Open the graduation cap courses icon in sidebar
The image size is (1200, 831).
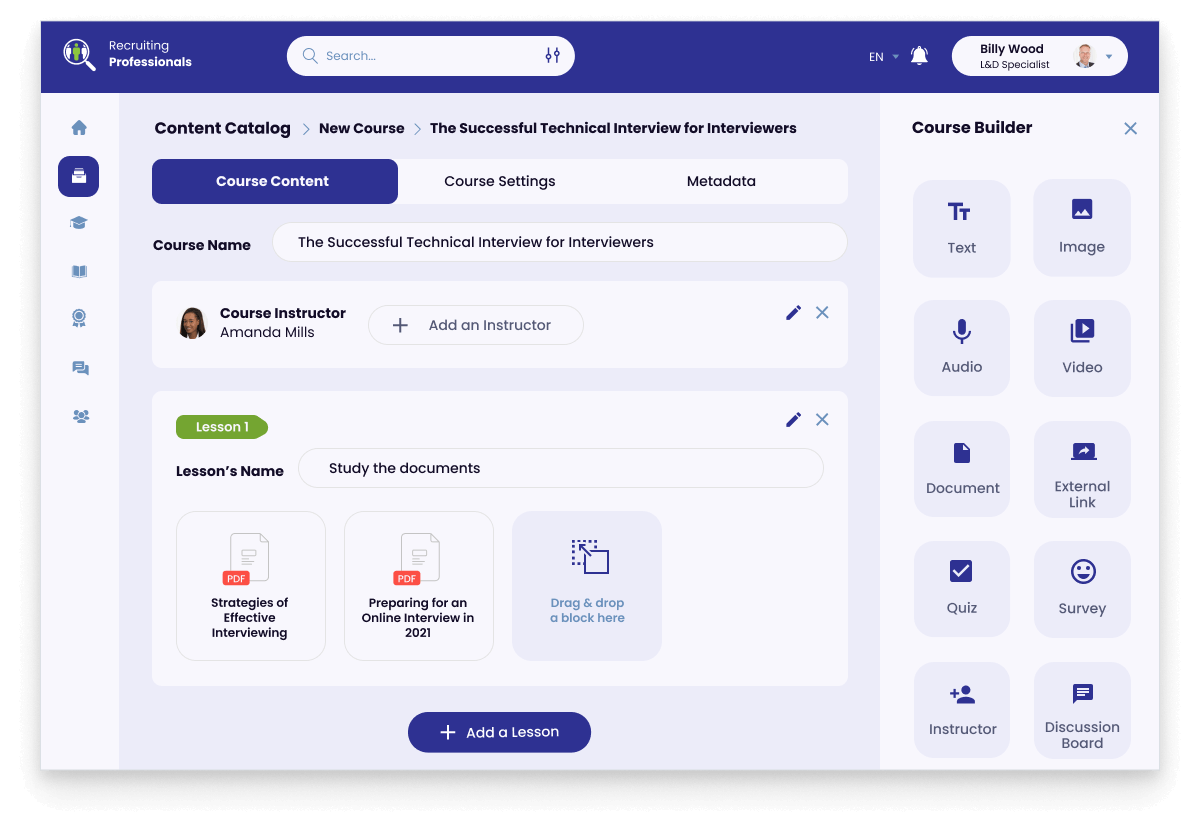click(x=79, y=223)
